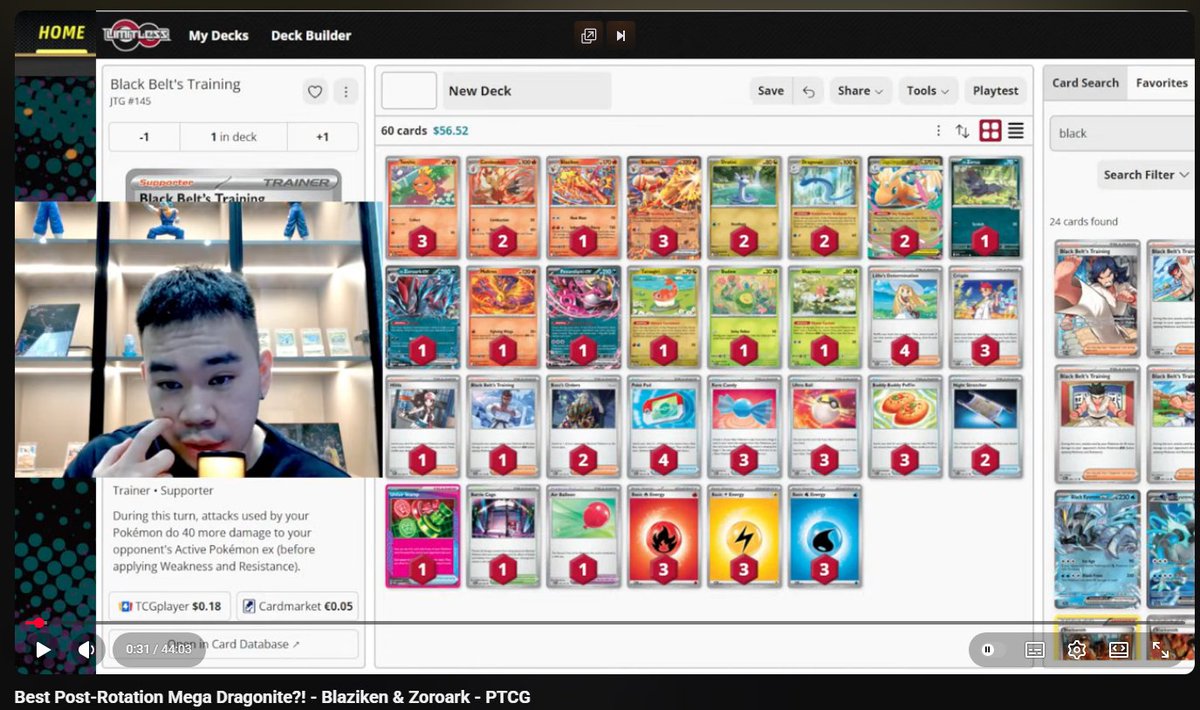Click the New Deck name field
The width and height of the screenshot is (1200, 710).
point(527,91)
